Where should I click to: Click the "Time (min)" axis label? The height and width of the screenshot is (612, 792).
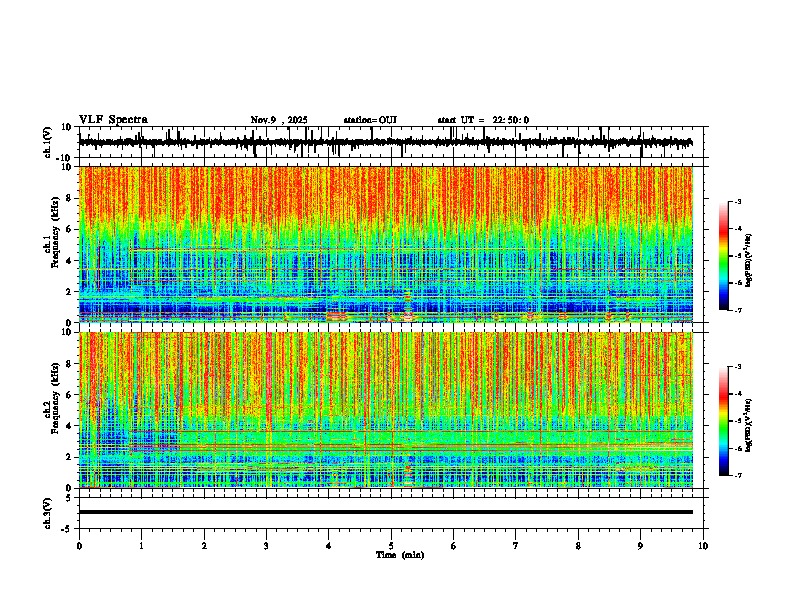coord(400,555)
